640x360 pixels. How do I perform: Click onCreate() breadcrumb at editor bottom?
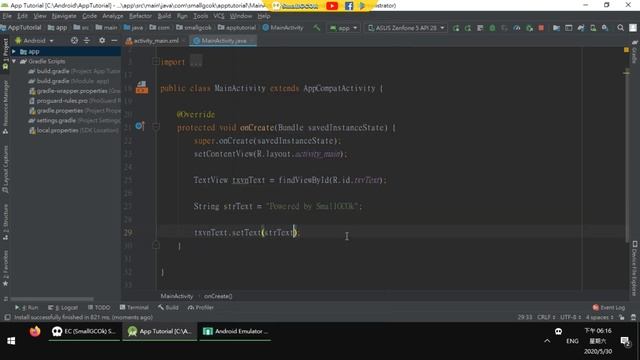[x=218, y=296]
